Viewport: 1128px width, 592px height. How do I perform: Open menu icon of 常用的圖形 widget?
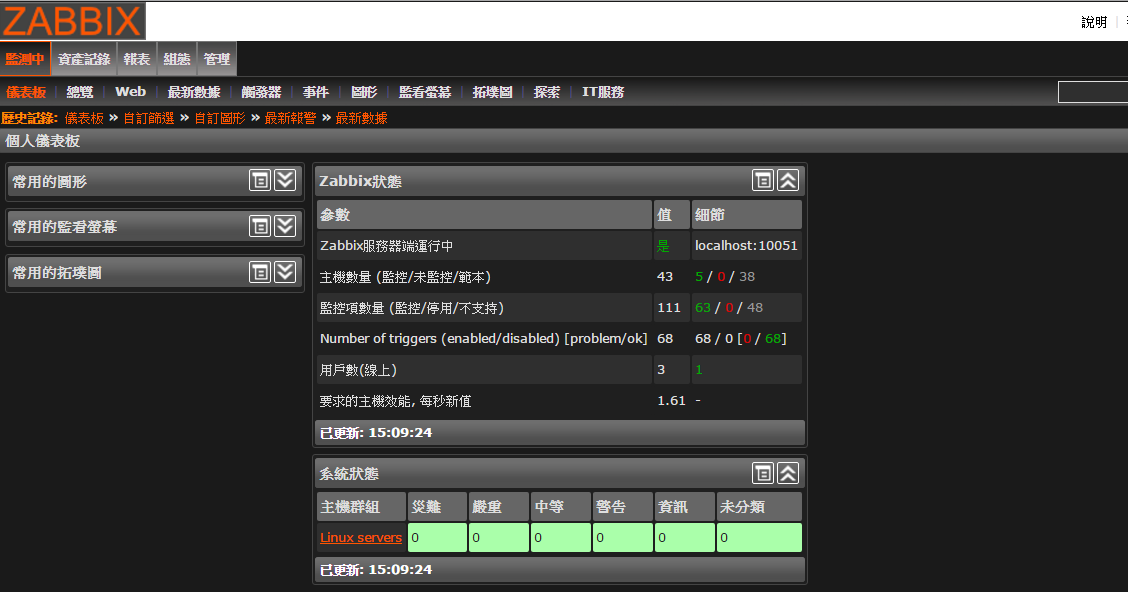[x=260, y=180]
